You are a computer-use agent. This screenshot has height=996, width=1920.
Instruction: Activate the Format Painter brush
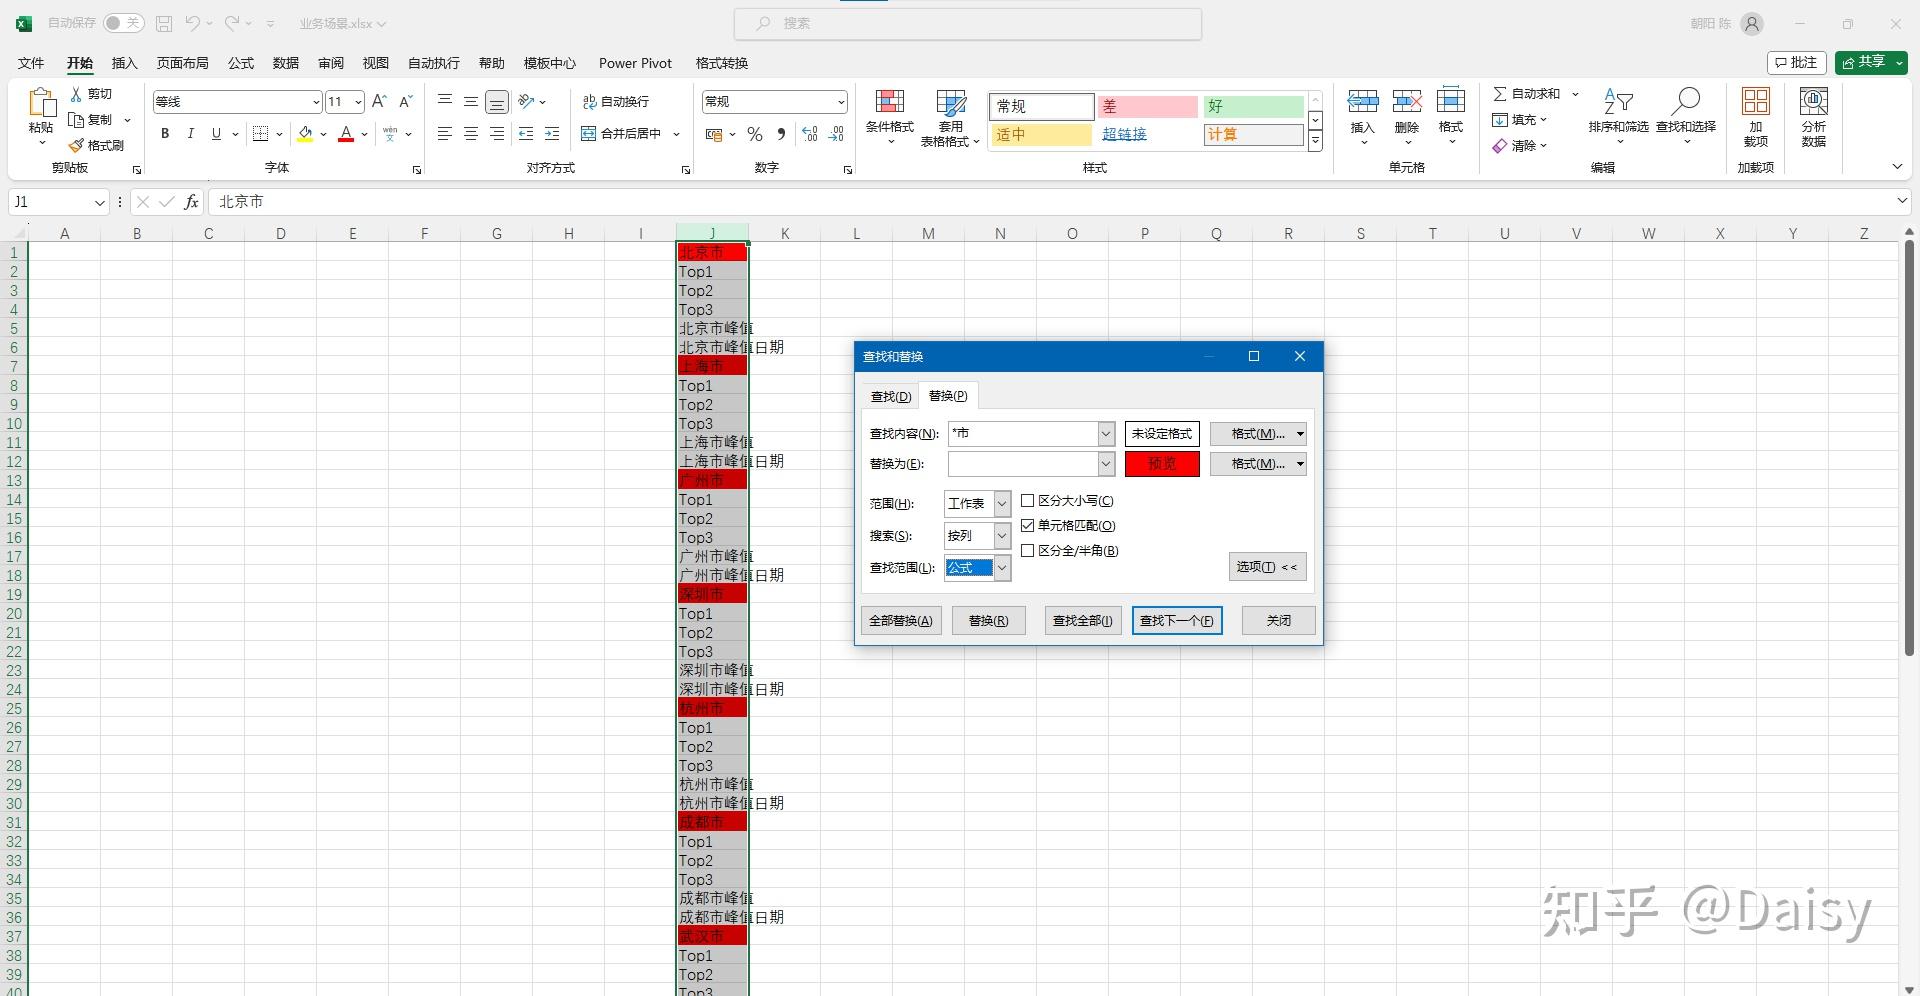[76, 146]
